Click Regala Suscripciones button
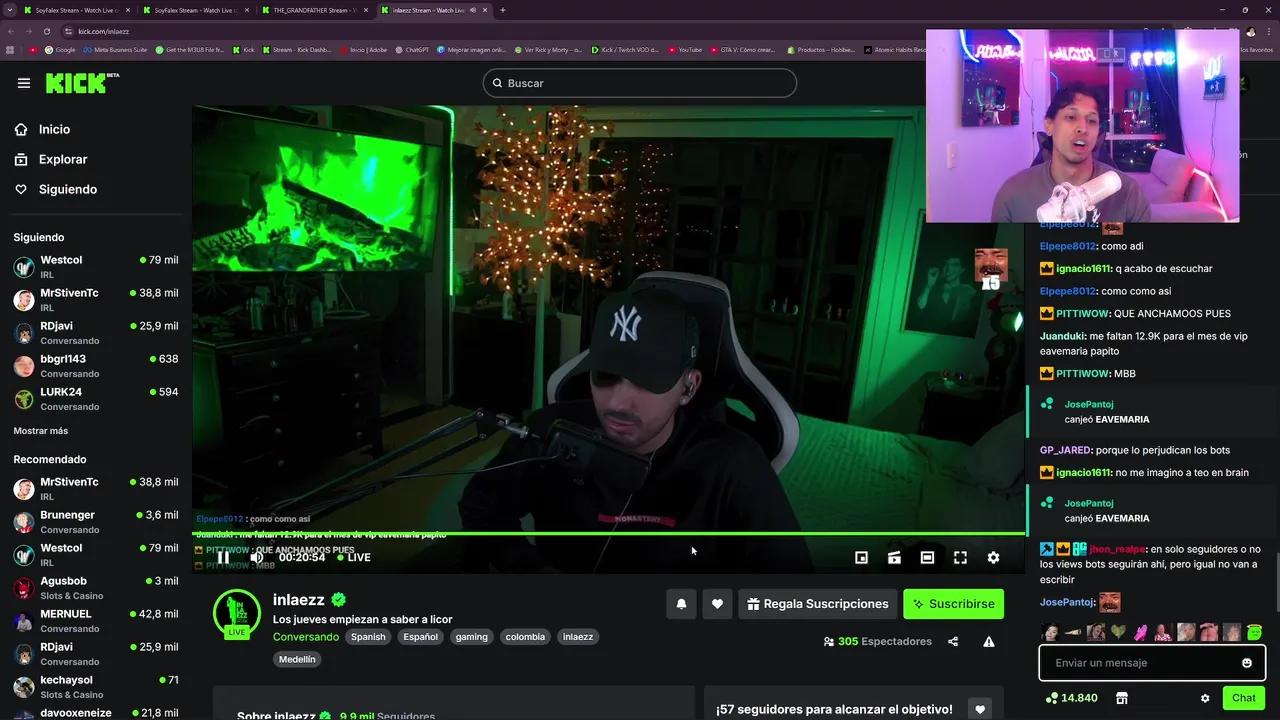The width and height of the screenshot is (1280, 720). [x=817, y=604]
